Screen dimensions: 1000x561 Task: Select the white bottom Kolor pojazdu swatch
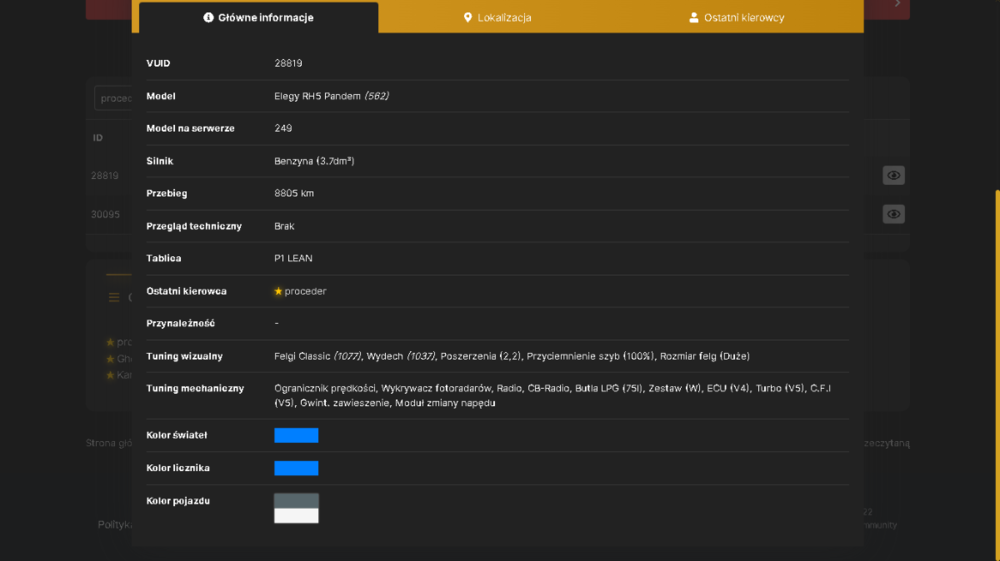pyautogui.click(x=296, y=516)
